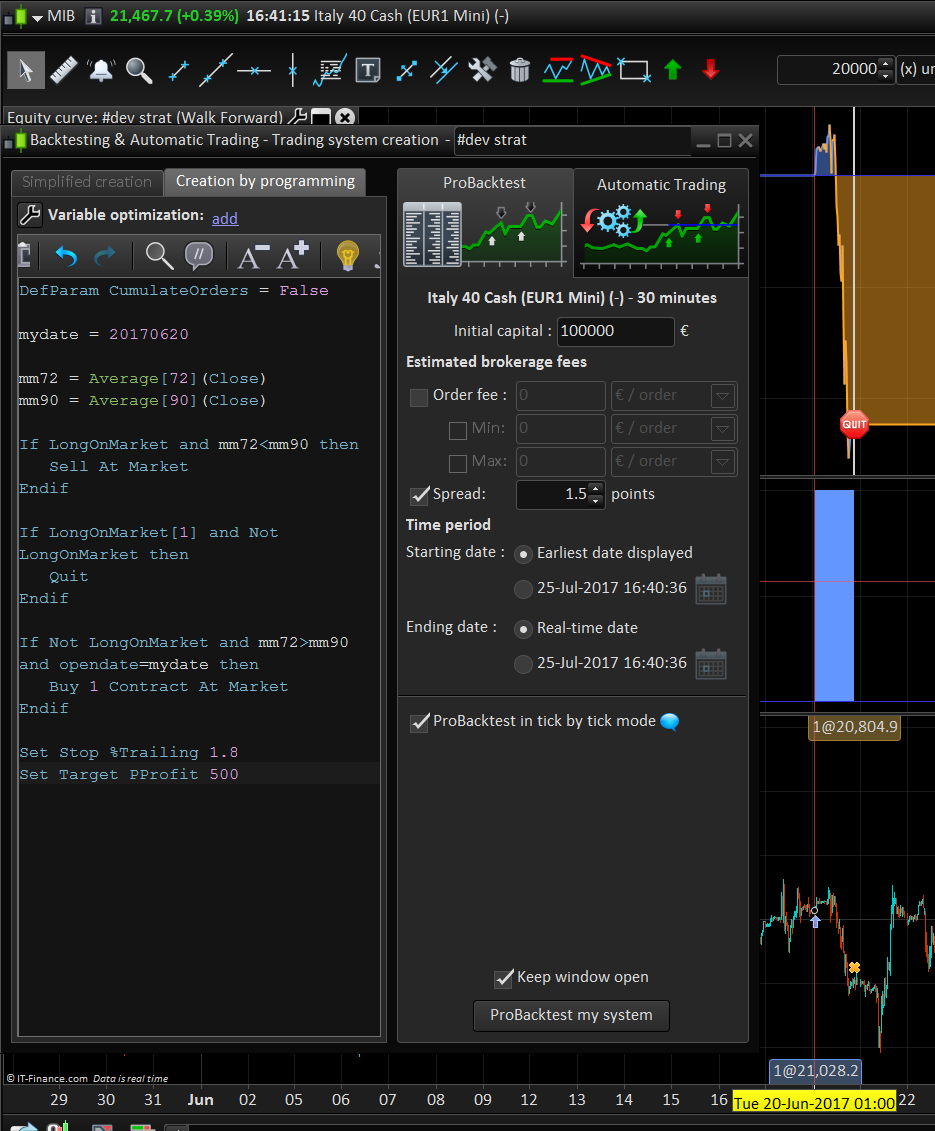Image resolution: width=935 pixels, height=1131 pixels.
Task: Click the lightbulb help icon in editor
Action: coord(347,256)
